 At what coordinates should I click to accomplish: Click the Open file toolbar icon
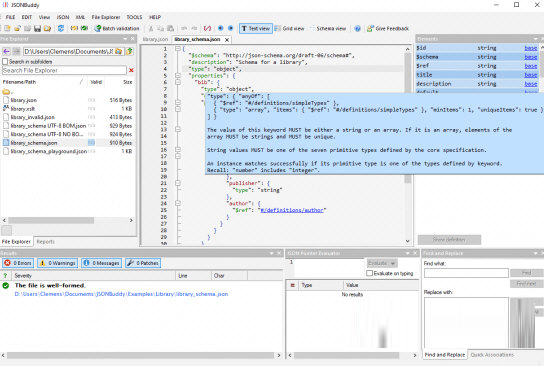click(x=17, y=28)
